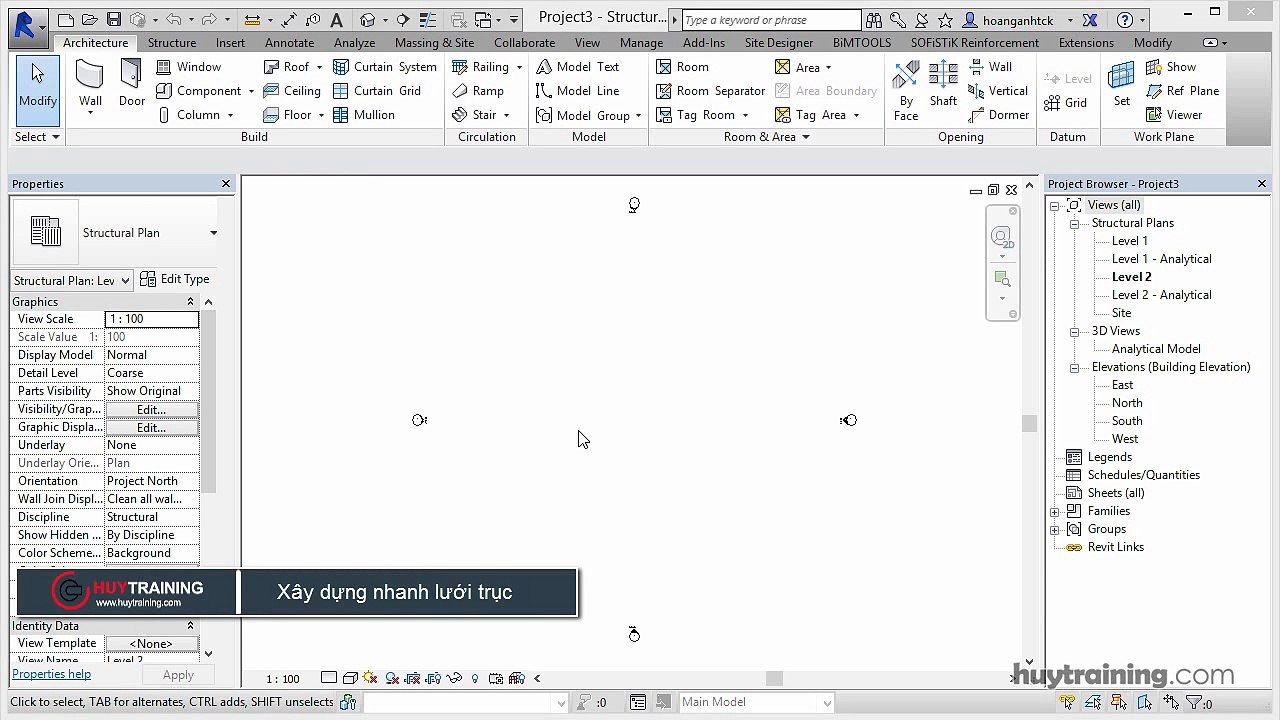Click the Ceiling tool
Viewport: 1280px width, 720px height.
pos(291,91)
